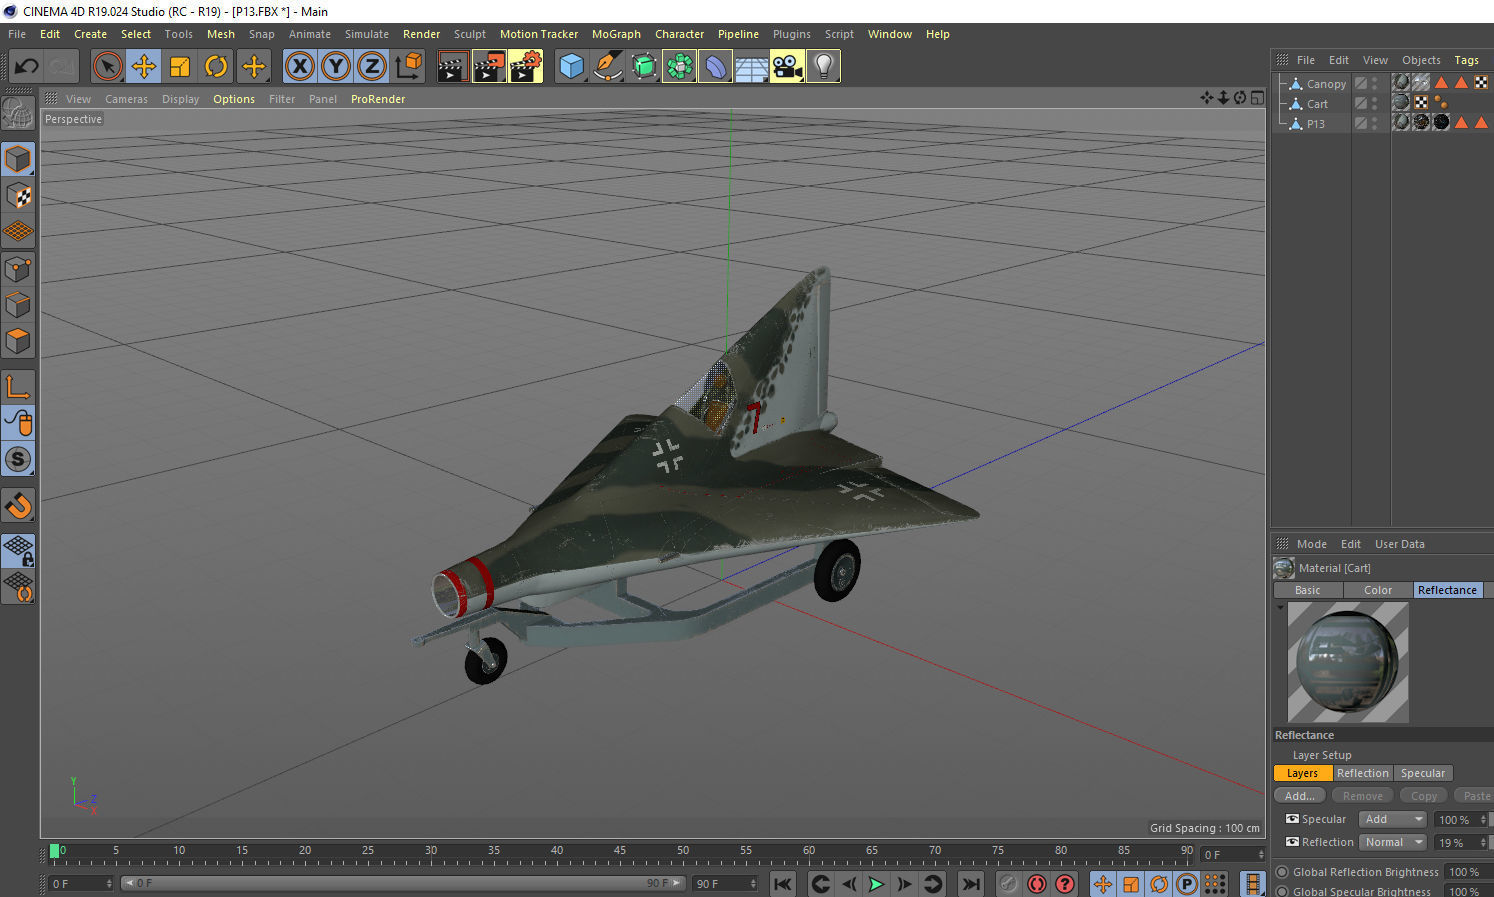The image size is (1494, 897).
Task: Activate the Scale tool in top toolbar
Action: pos(180,67)
